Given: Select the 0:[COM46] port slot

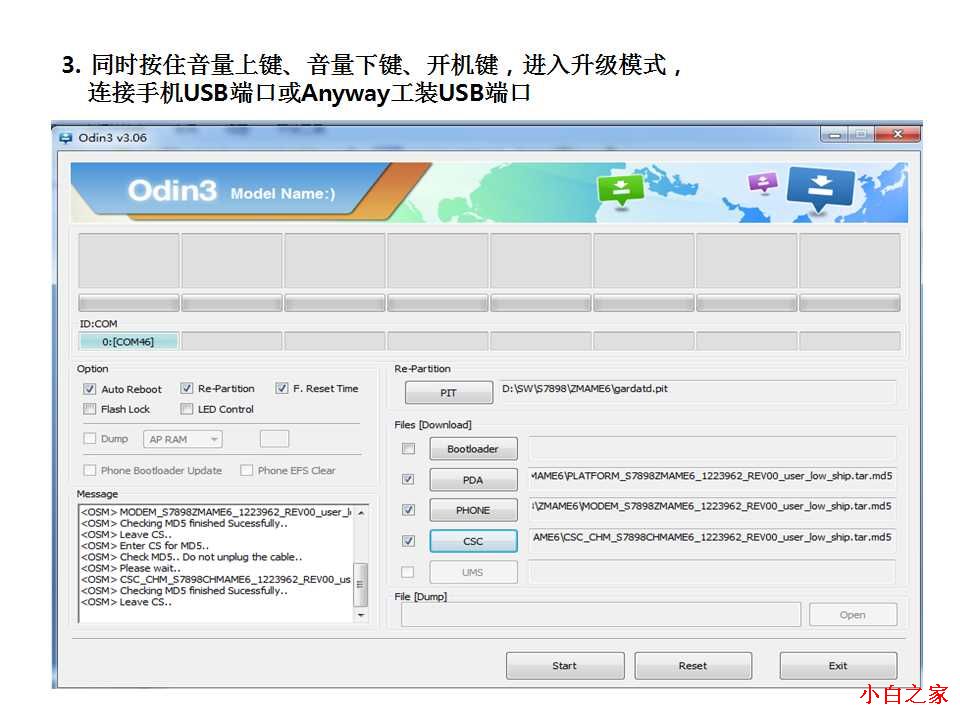Looking at the screenshot, I should click(x=129, y=342).
